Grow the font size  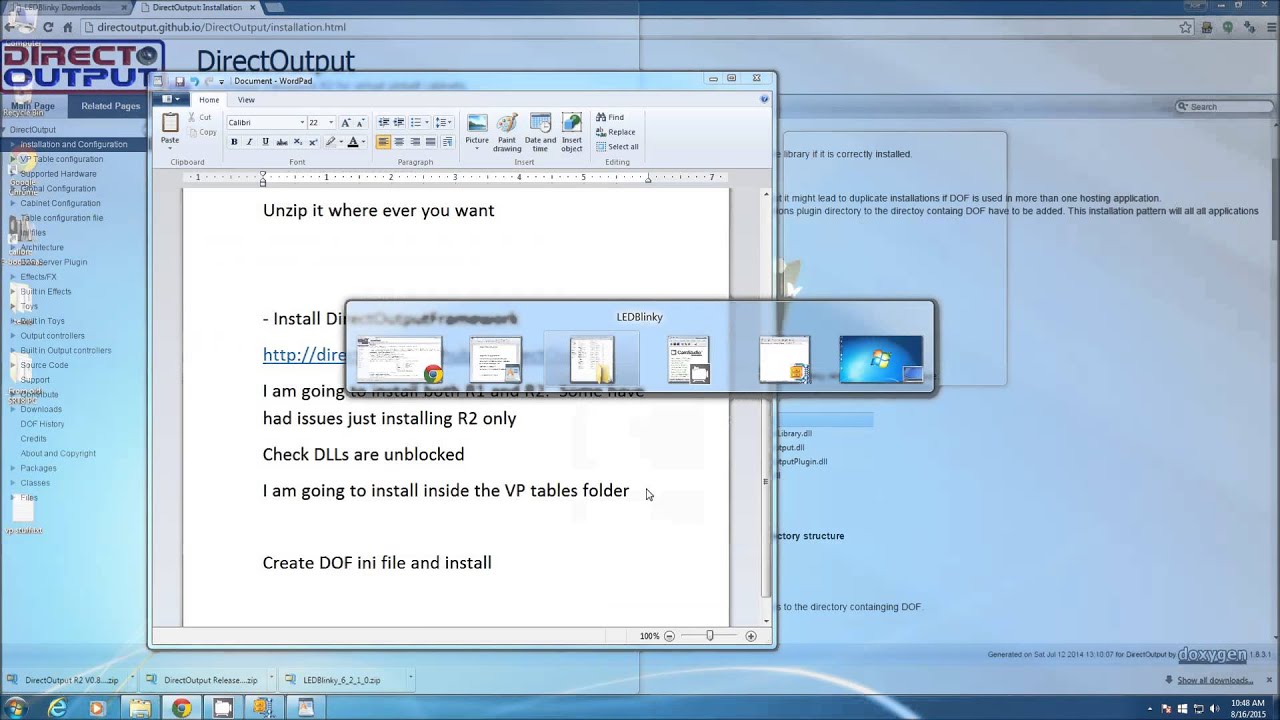pos(346,122)
